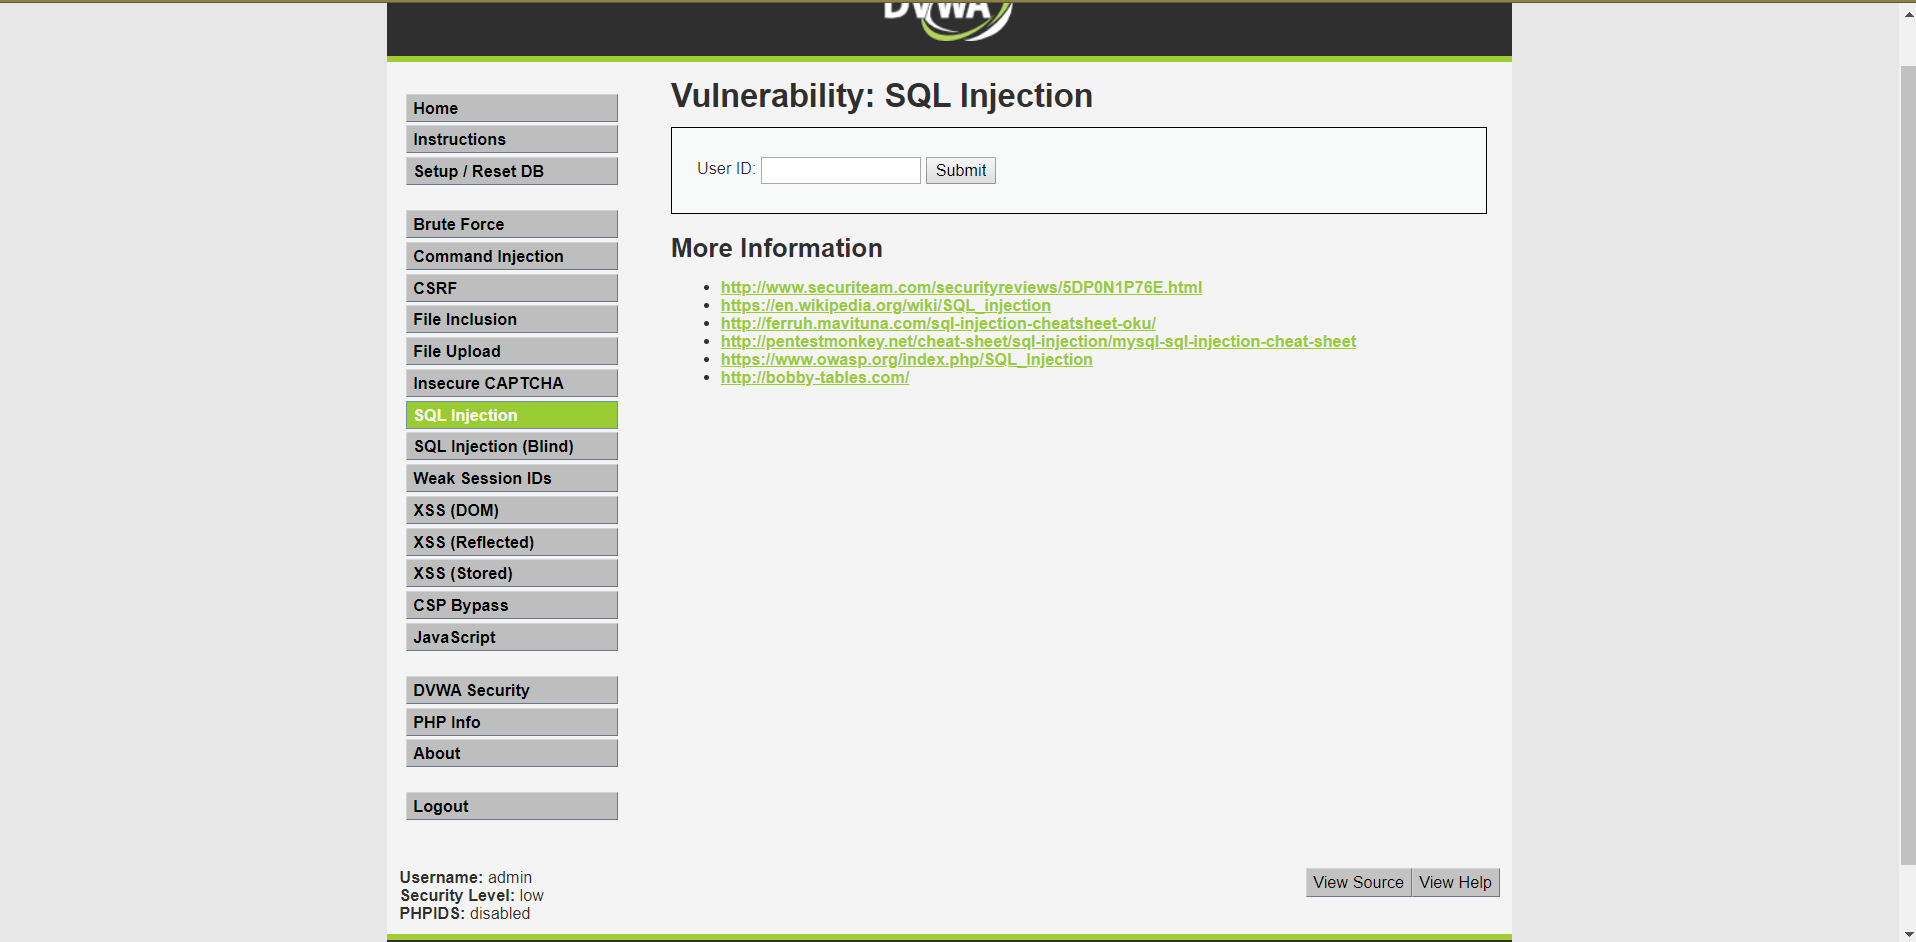The image size is (1916, 942).
Task: Click the 'PHPIDS: disabled' text
Action: [x=465, y=913]
